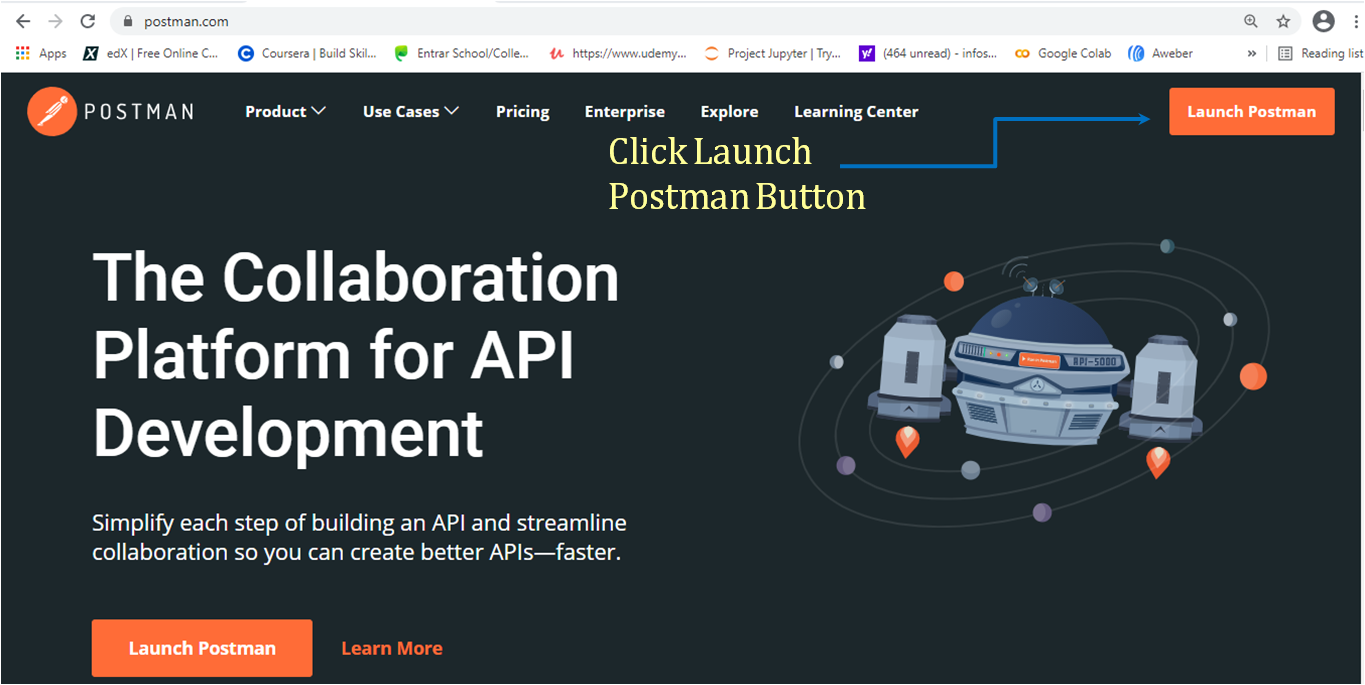Follow the Learn More link
Screen dimensions: 1365x685
click(x=392, y=648)
